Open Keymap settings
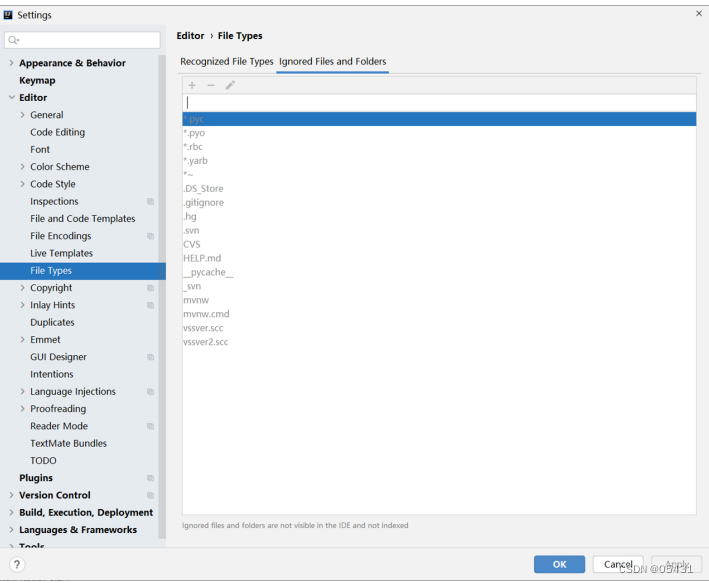 (37, 81)
